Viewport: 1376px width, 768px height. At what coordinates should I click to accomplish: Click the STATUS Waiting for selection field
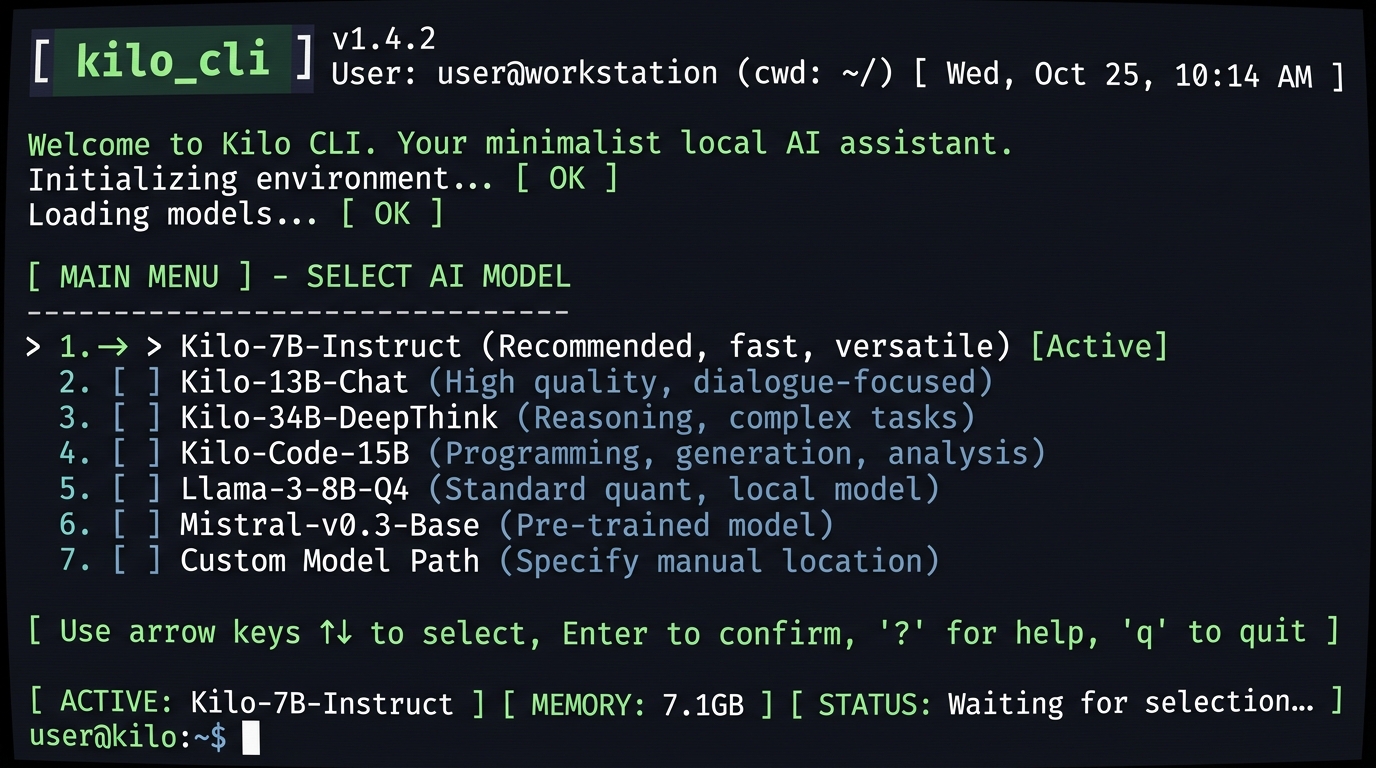point(1066,703)
